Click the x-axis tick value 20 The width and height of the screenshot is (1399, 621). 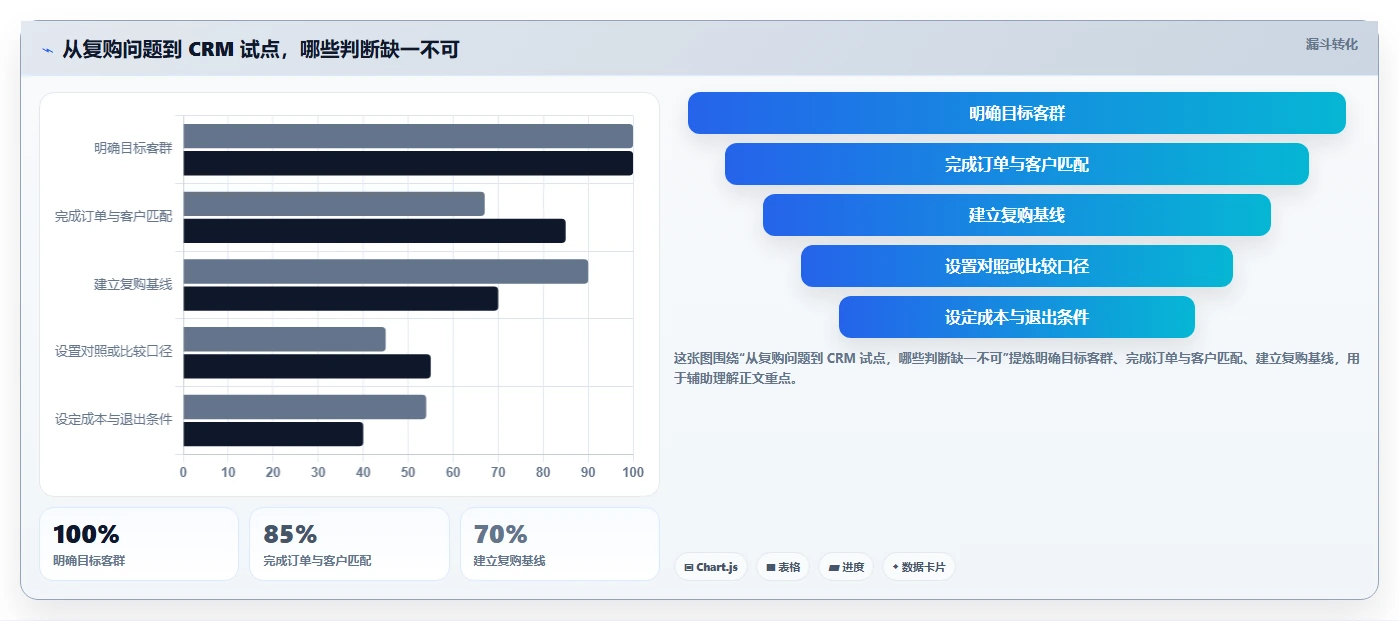[x=273, y=473]
